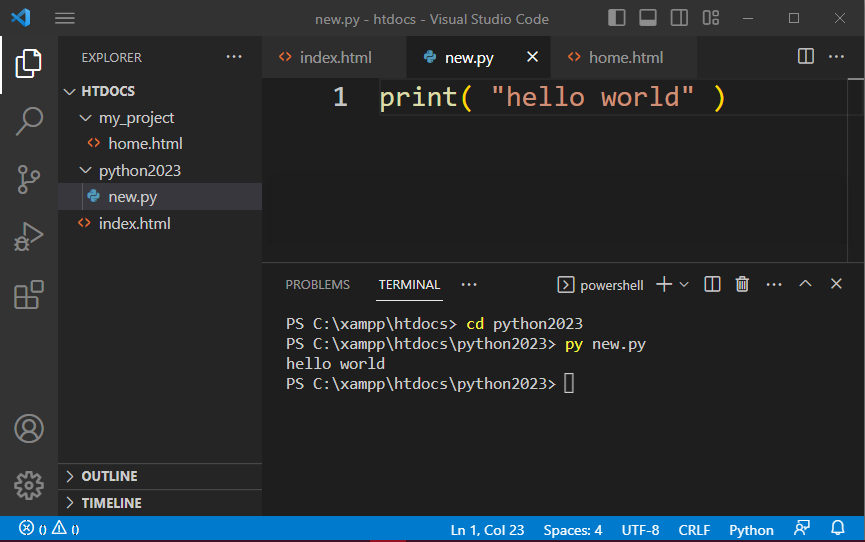Toggle the secondary sidebar layout button

679,18
